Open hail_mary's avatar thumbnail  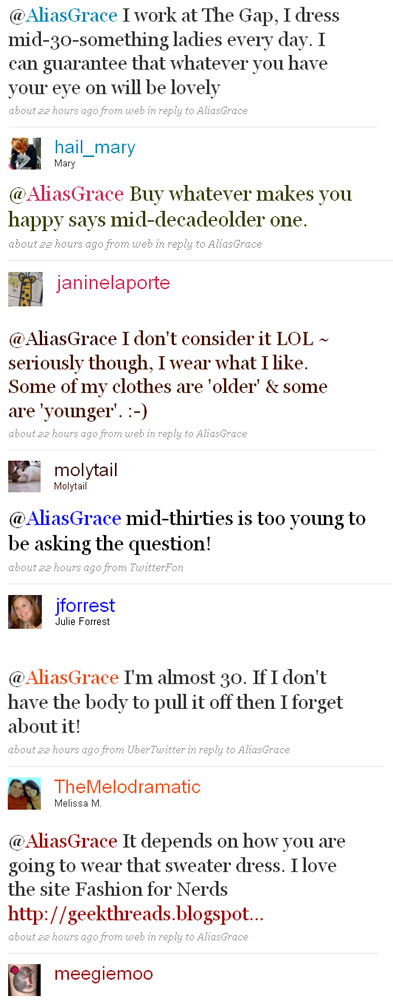pyautogui.click(x=25, y=154)
